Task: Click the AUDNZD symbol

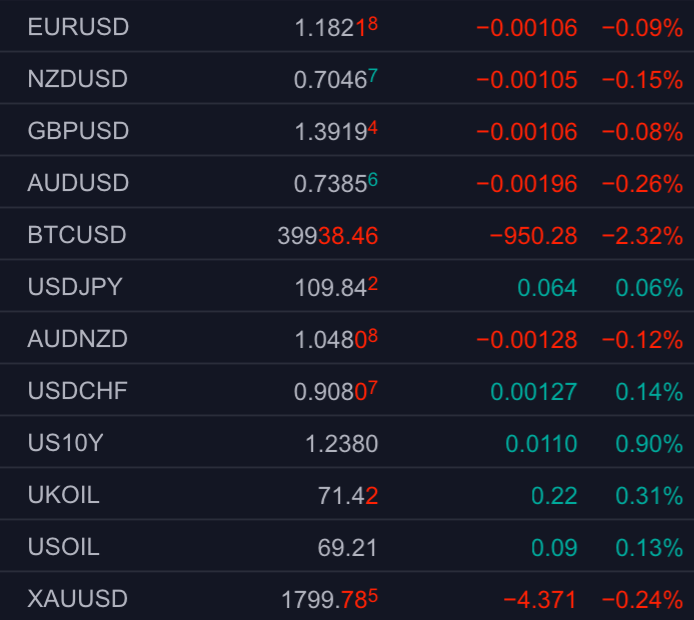Action: [x=78, y=339]
